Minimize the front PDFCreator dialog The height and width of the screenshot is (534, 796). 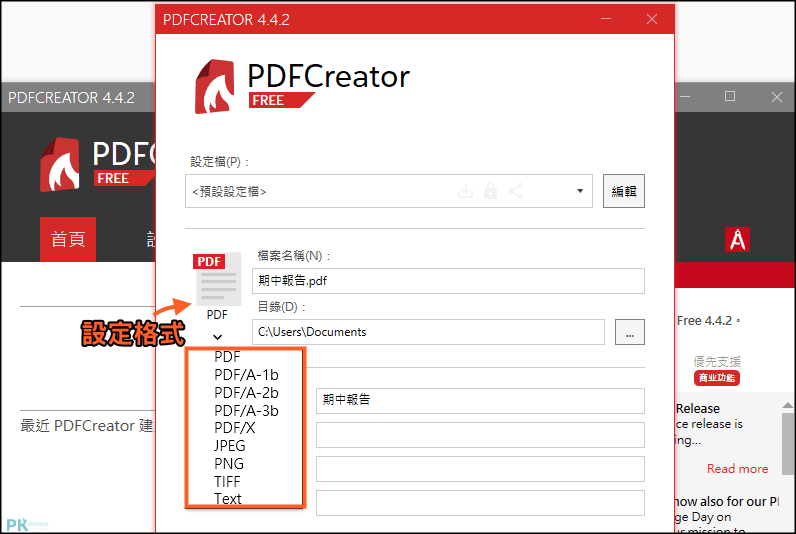click(606, 19)
